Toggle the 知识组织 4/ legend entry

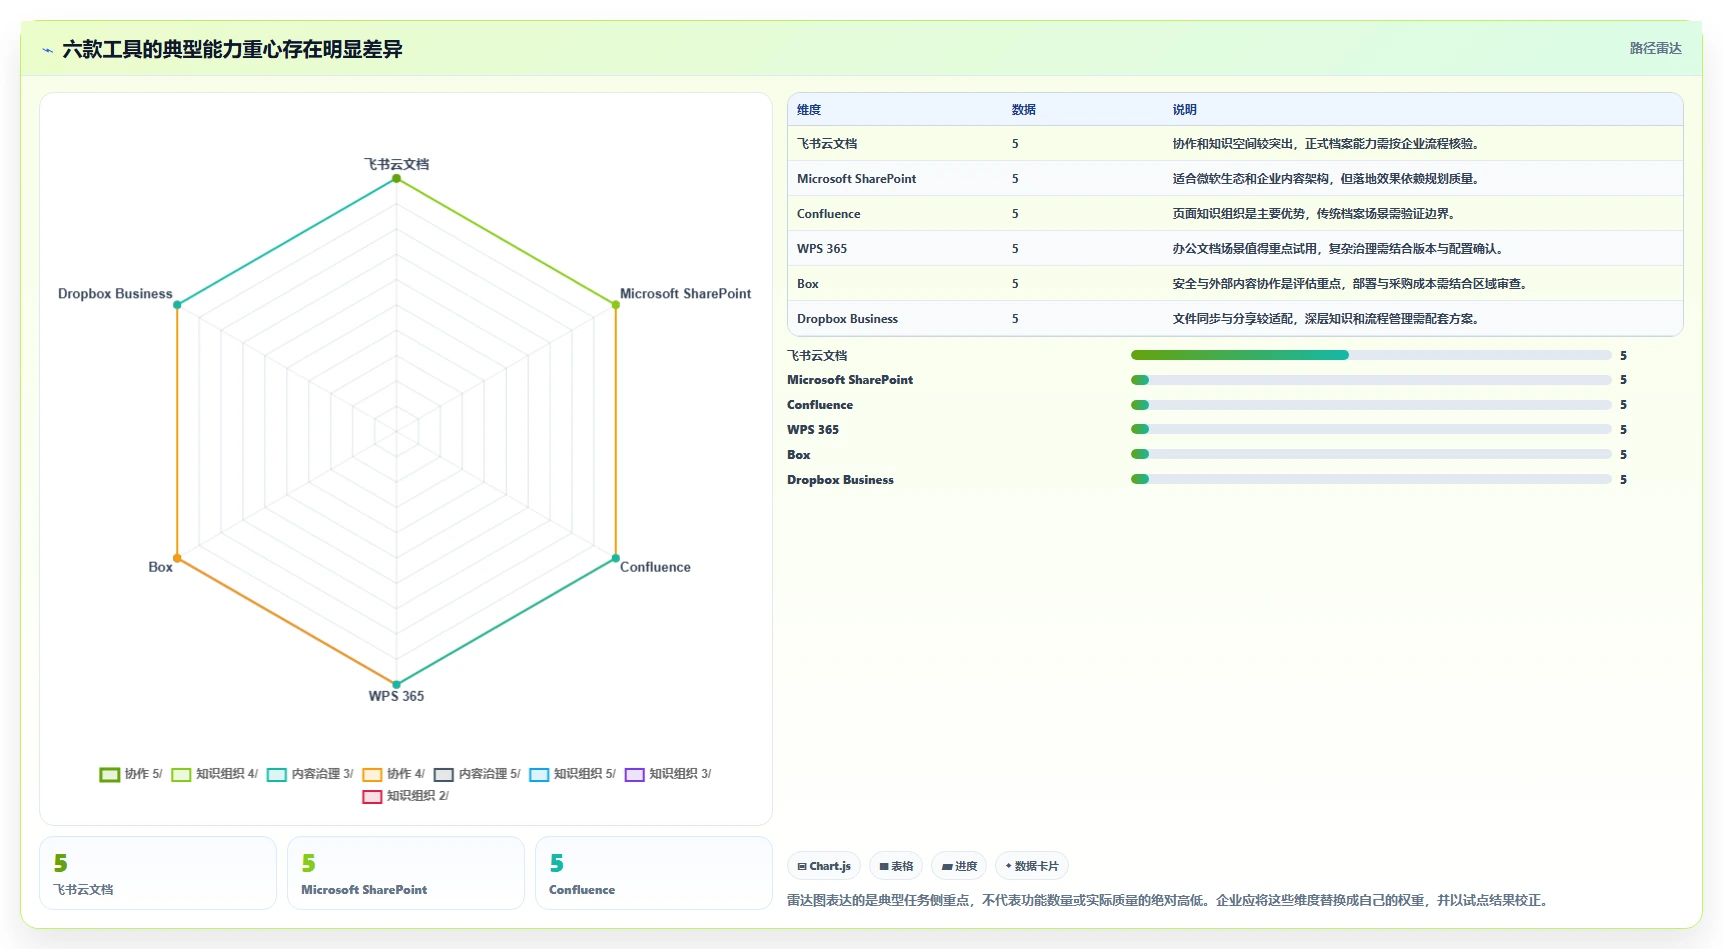click(x=215, y=774)
